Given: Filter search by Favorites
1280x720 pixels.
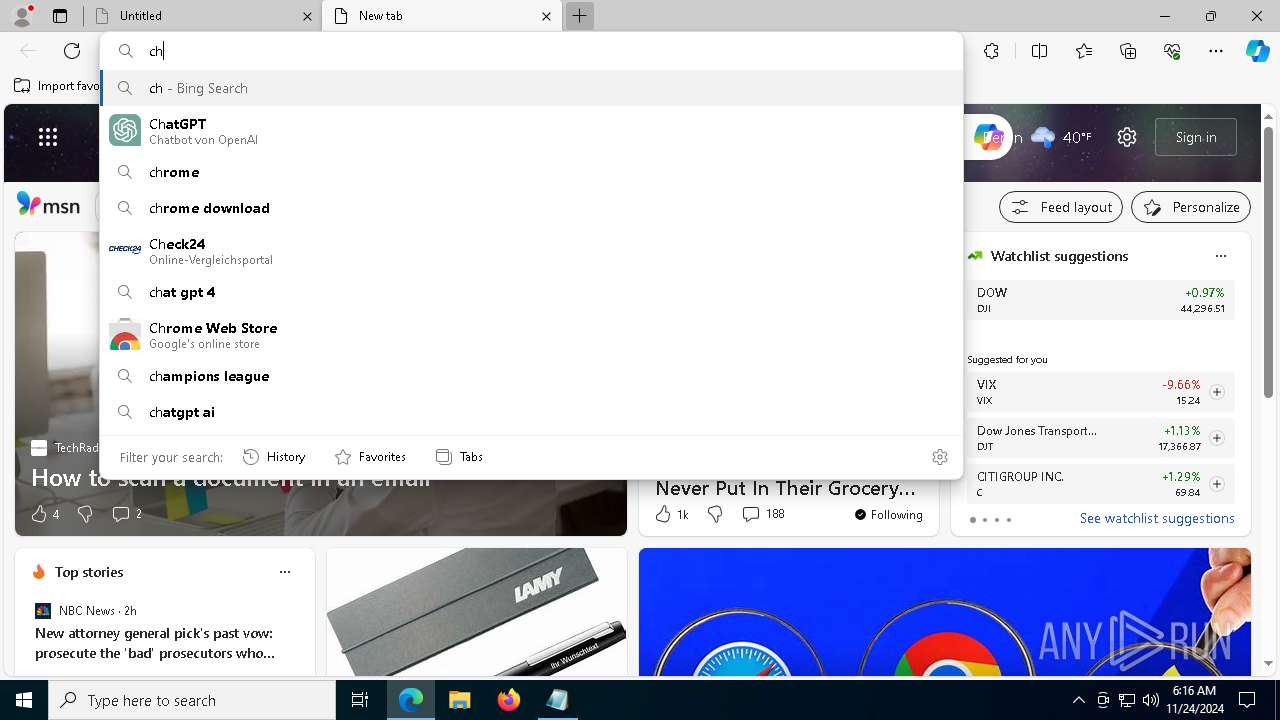Looking at the screenshot, I should pyautogui.click(x=370, y=457).
